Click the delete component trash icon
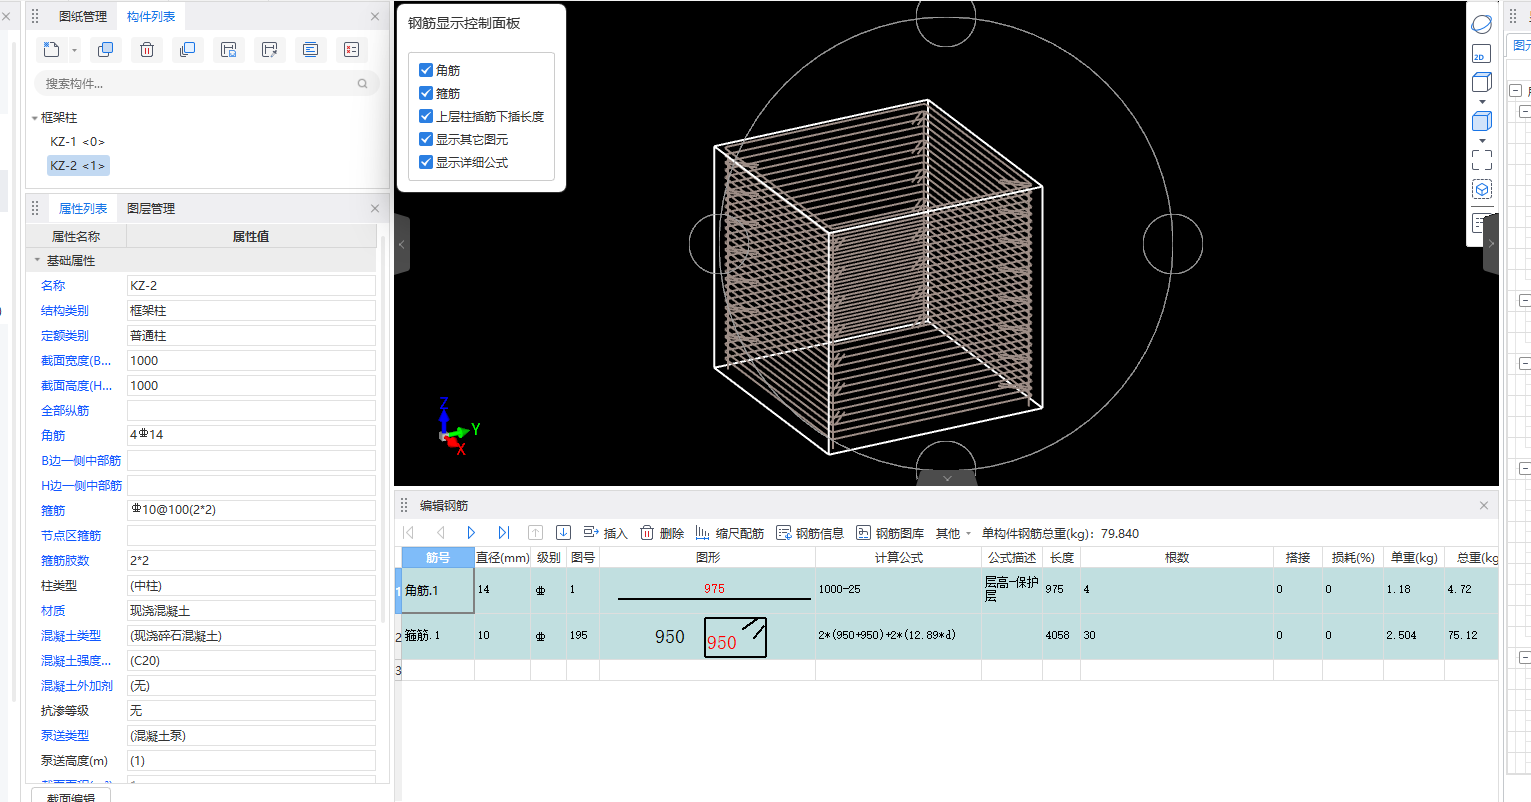The height and width of the screenshot is (802, 1531). pos(146,50)
